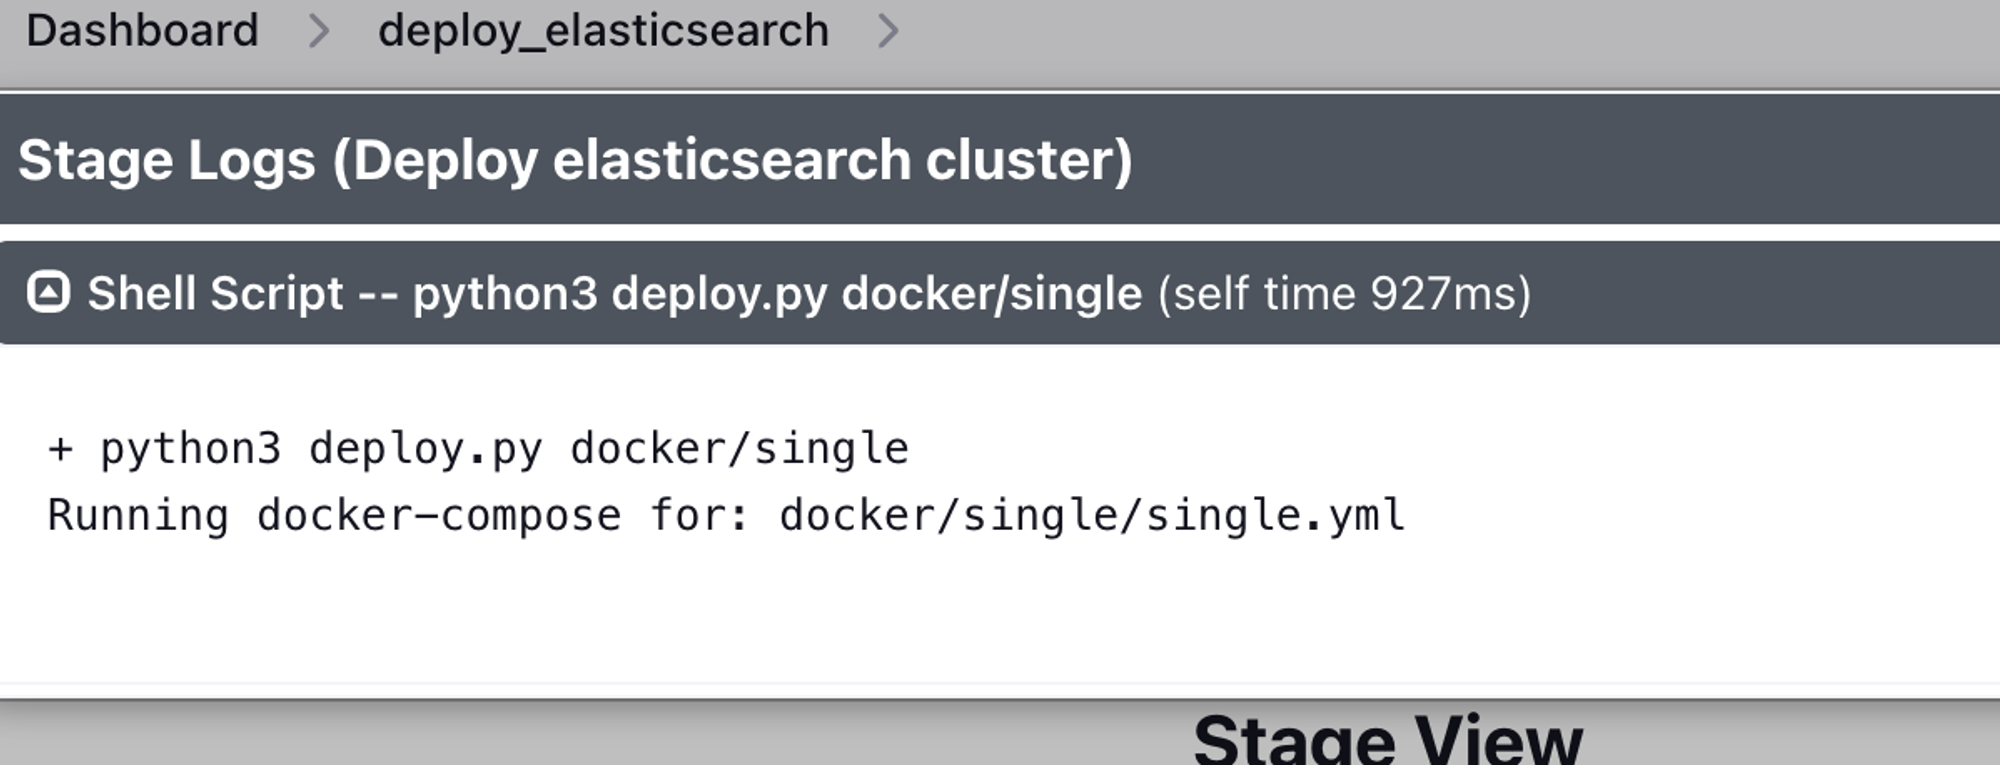Collapse the Shell Script log section icon
2000x765 pixels.
pyautogui.click(x=48, y=293)
